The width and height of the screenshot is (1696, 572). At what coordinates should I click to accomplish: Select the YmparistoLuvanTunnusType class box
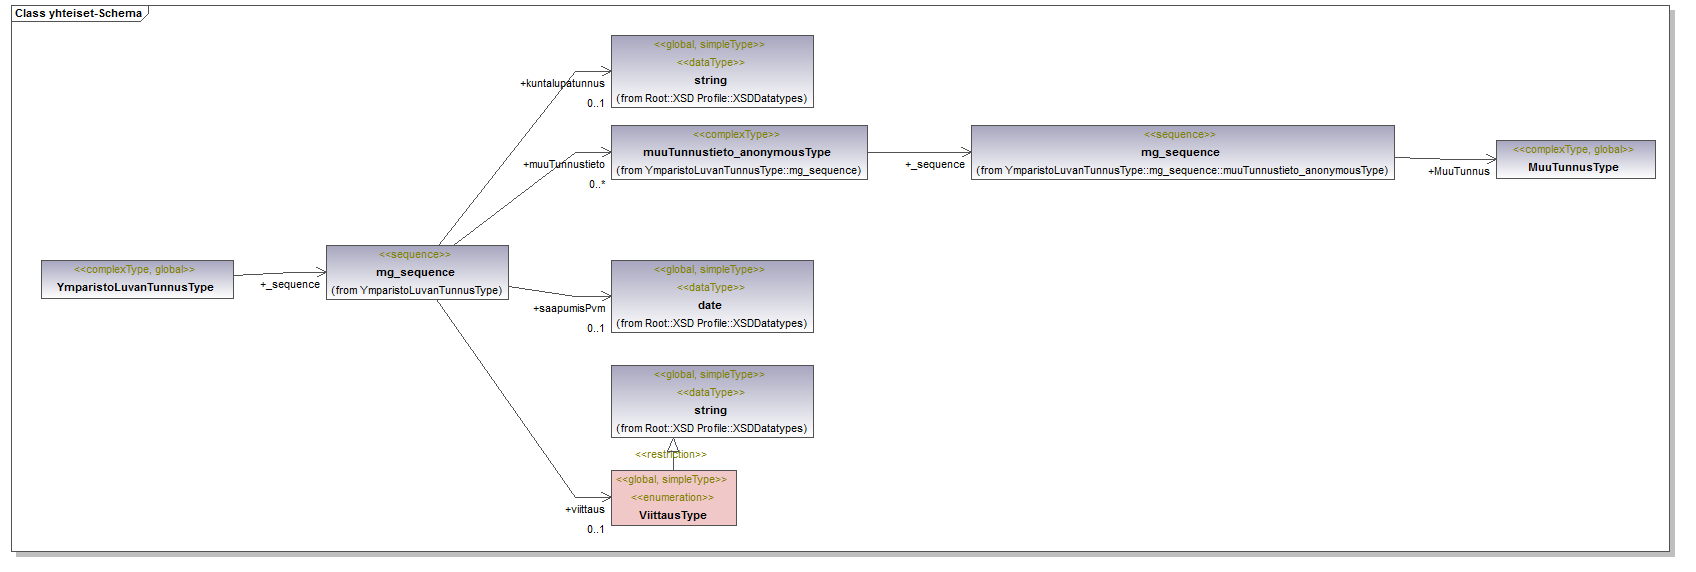(137, 279)
